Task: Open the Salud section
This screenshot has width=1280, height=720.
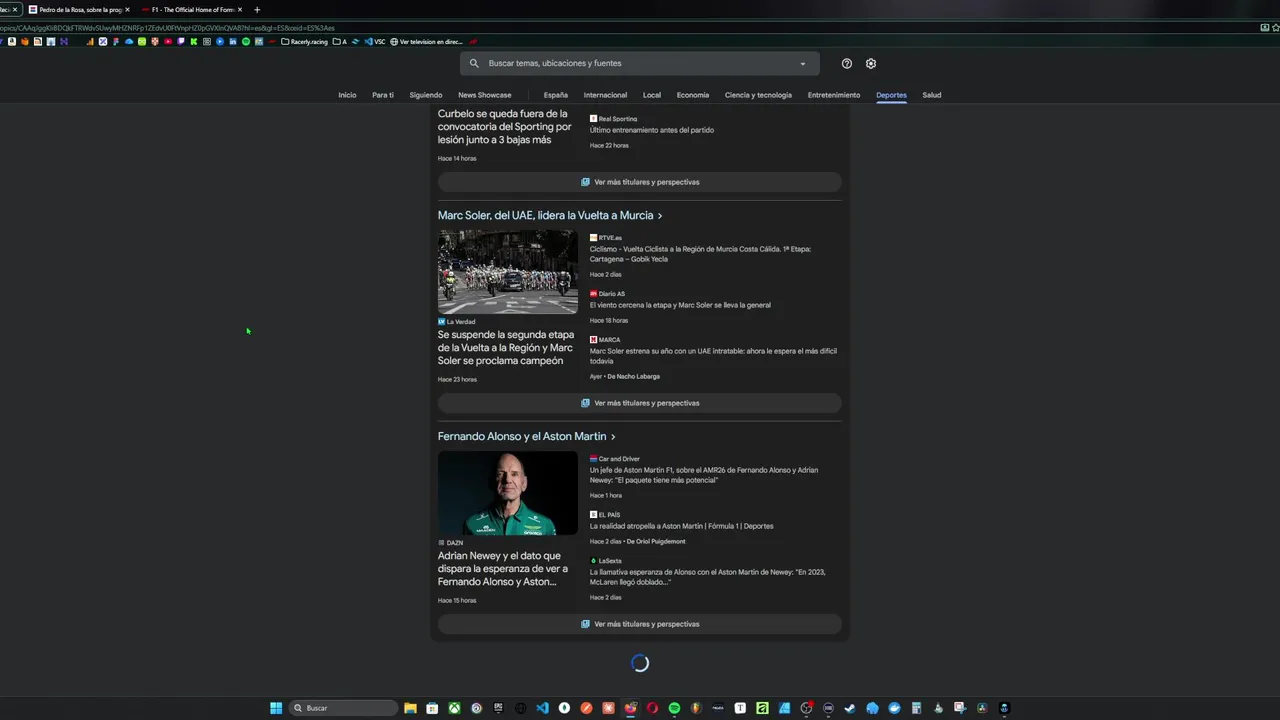Action: tap(932, 95)
